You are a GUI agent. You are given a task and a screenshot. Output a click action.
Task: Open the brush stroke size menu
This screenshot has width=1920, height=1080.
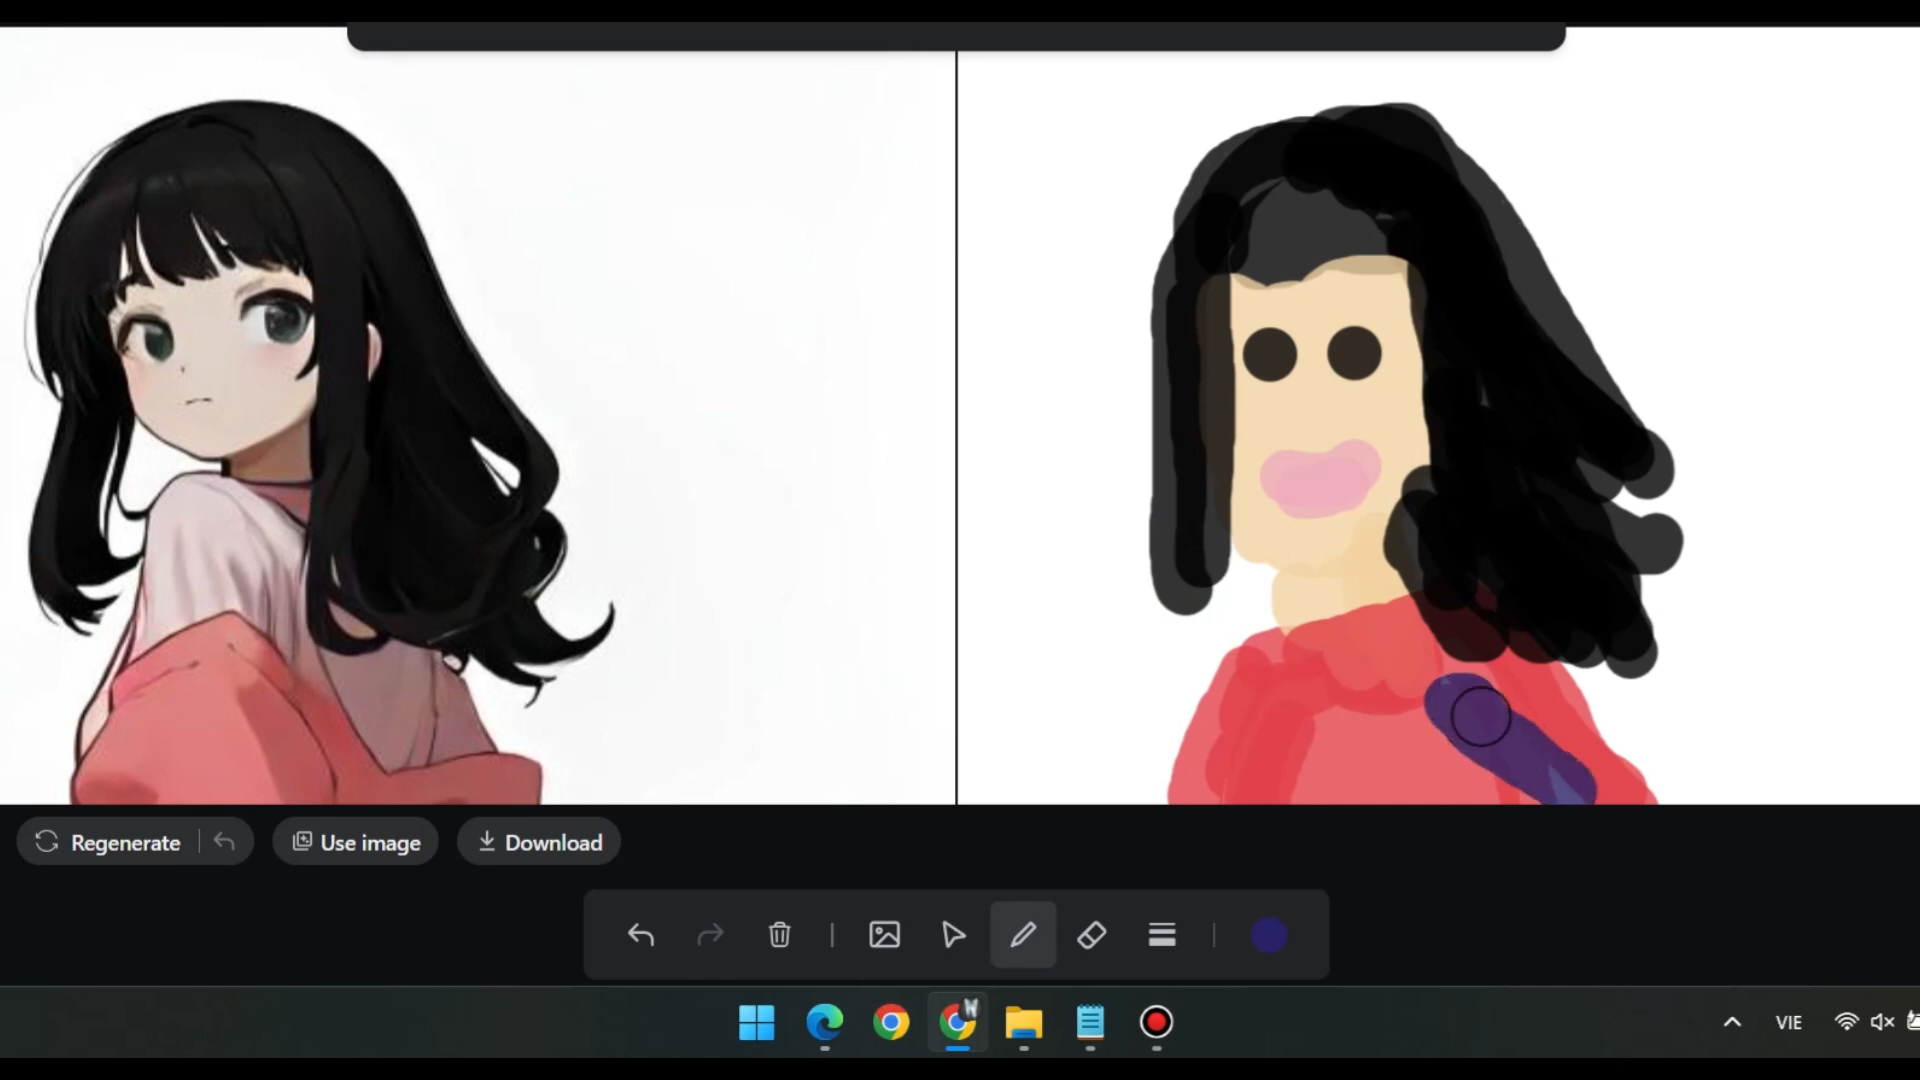pyautogui.click(x=1161, y=935)
